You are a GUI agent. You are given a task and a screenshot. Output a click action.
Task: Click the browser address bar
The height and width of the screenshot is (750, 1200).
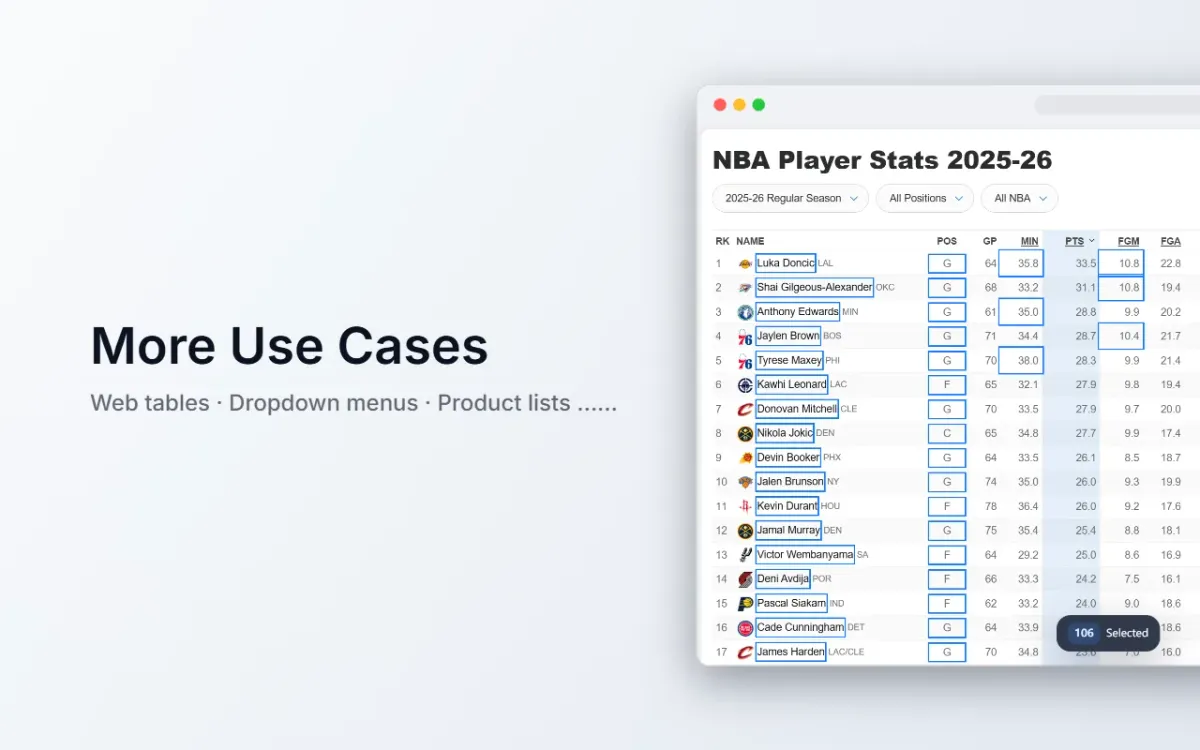tap(1117, 105)
